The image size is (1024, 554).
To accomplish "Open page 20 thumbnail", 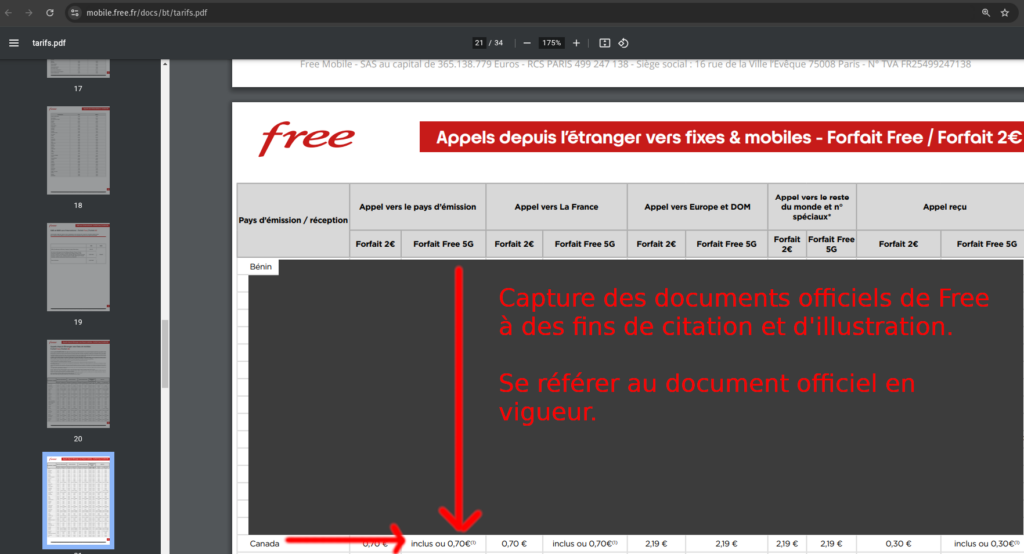I will coord(78,384).
